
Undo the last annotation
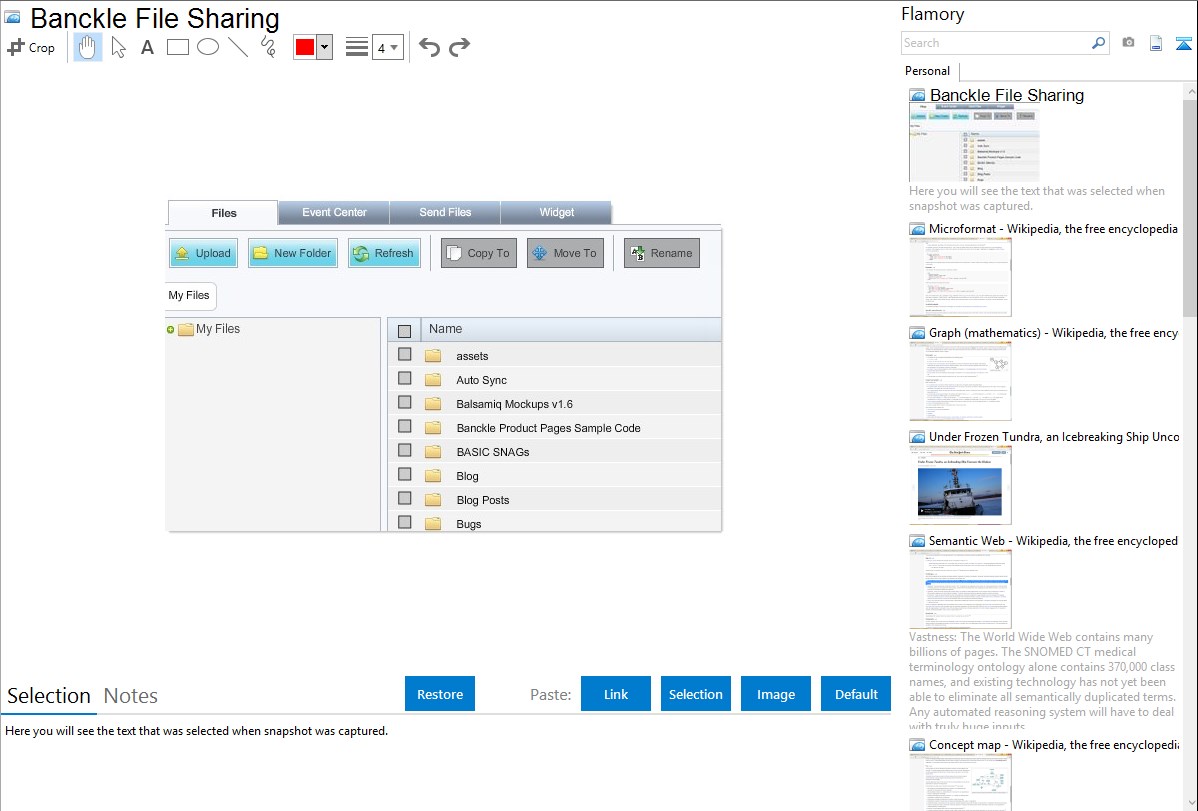tap(429, 47)
